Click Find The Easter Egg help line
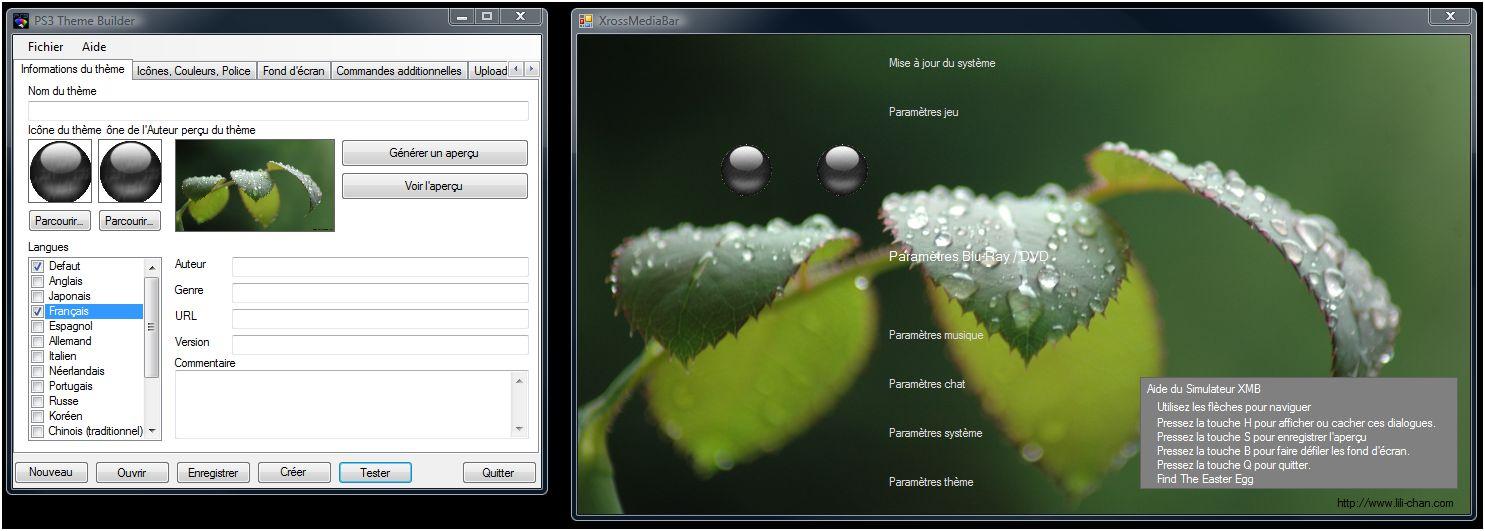The image size is (1485, 531). click(x=1205, y=479)
